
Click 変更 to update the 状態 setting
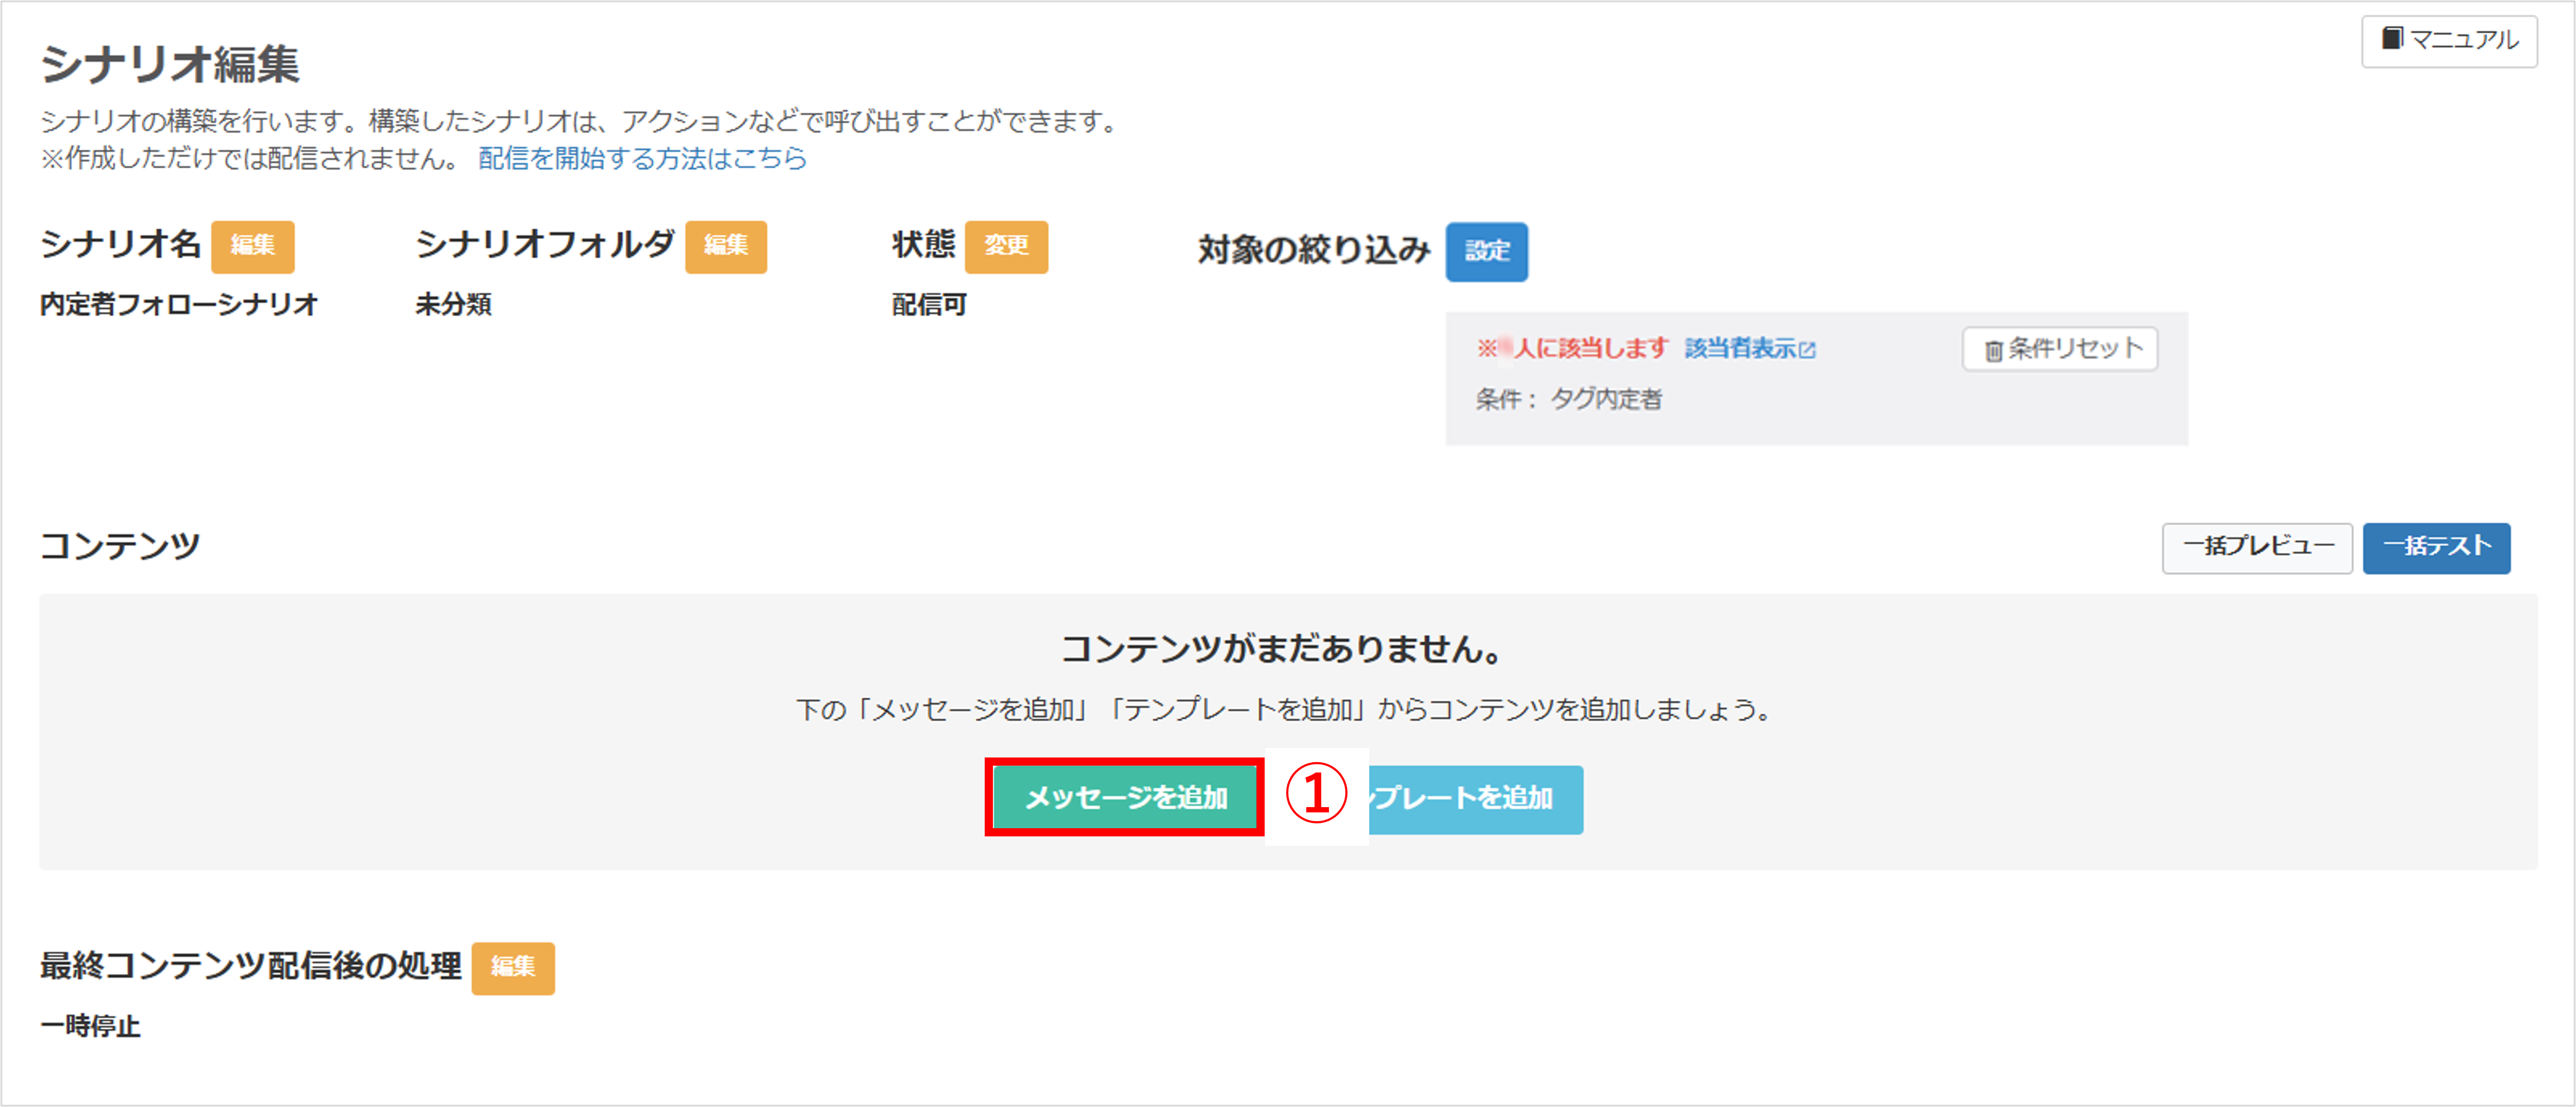1007,247
